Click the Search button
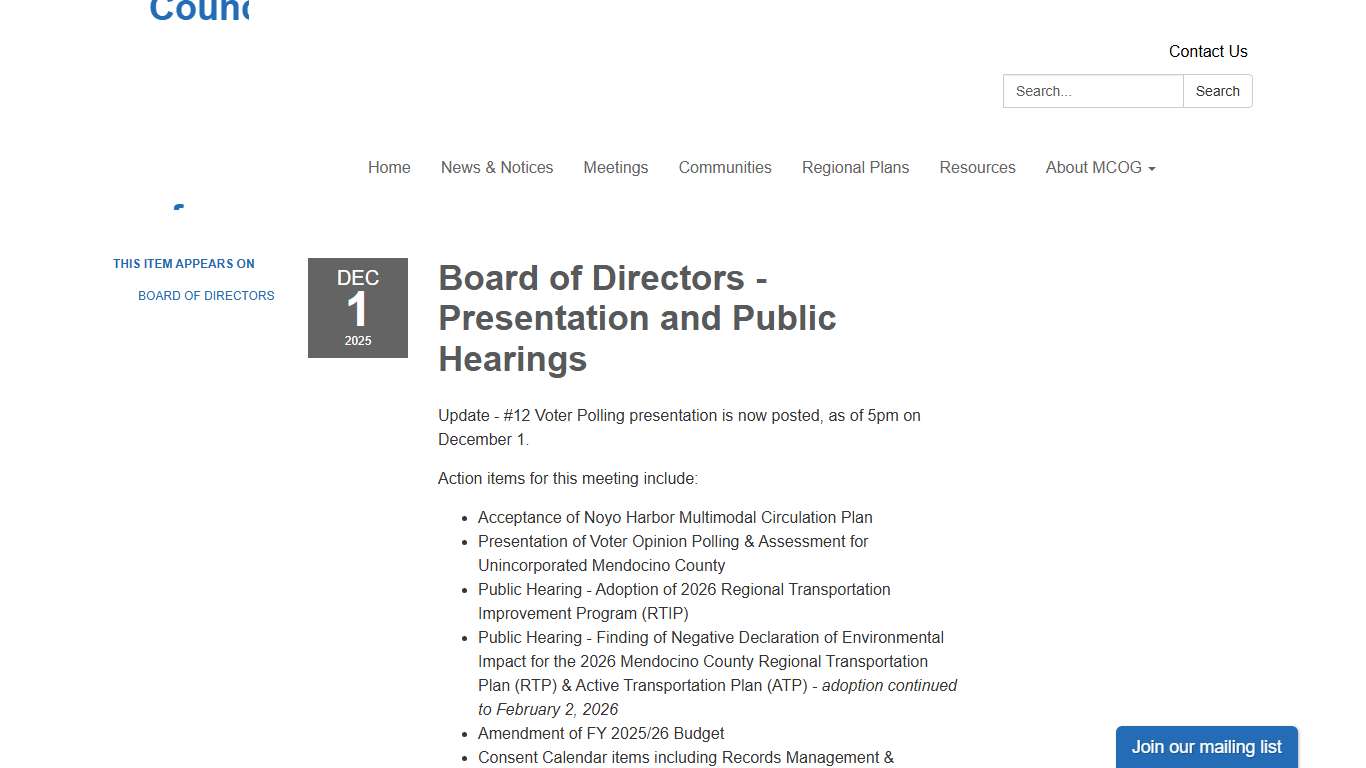 point(1217,91)
